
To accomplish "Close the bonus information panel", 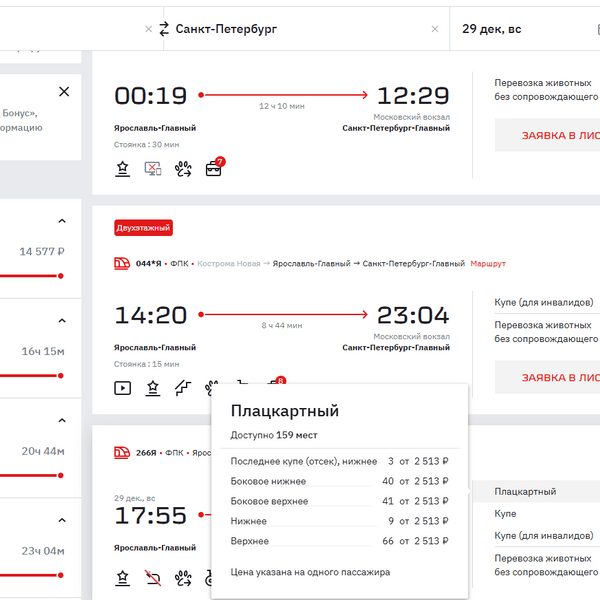I will pos(64,91).
